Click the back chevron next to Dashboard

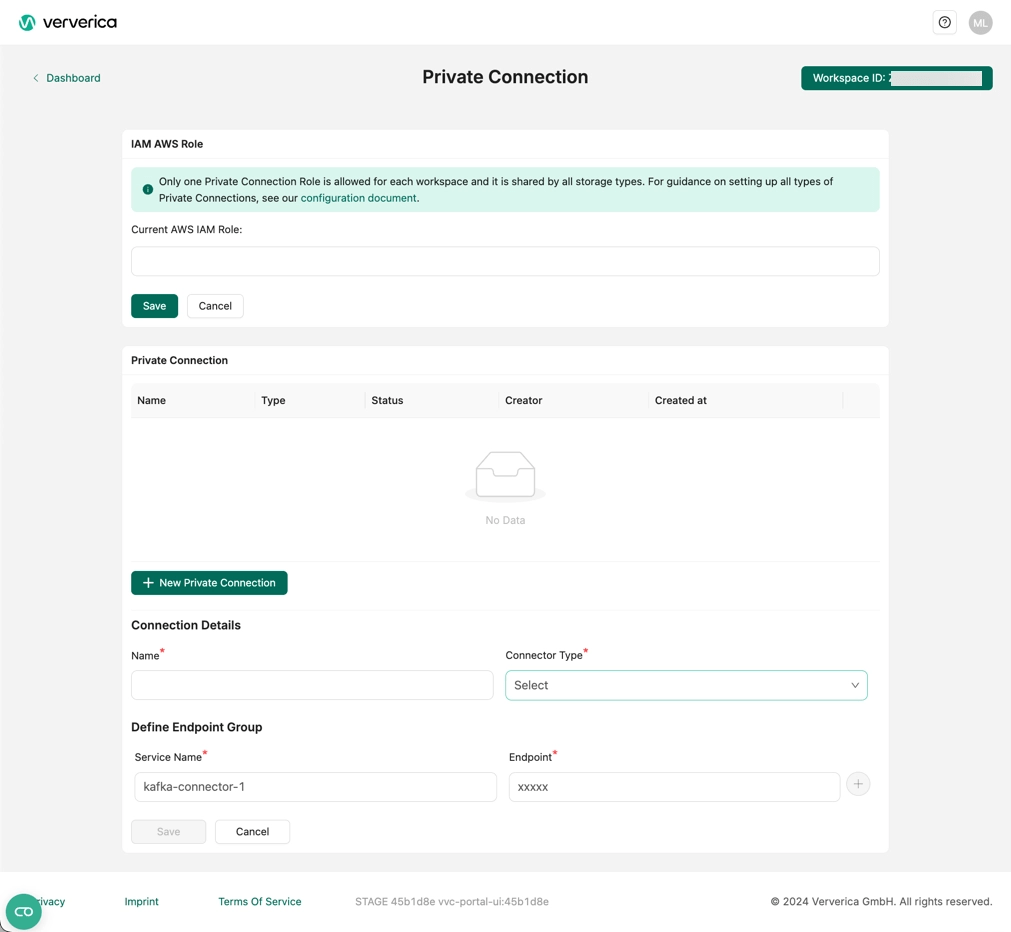click(x=35, y=77)
